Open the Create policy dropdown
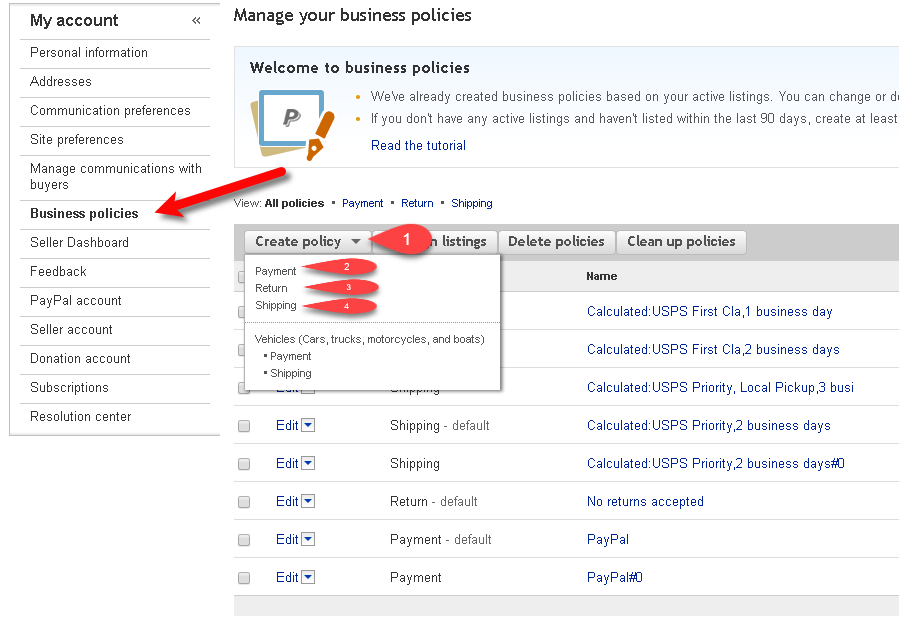The height and width of the screenshot is (619, 899). [306, 241]
